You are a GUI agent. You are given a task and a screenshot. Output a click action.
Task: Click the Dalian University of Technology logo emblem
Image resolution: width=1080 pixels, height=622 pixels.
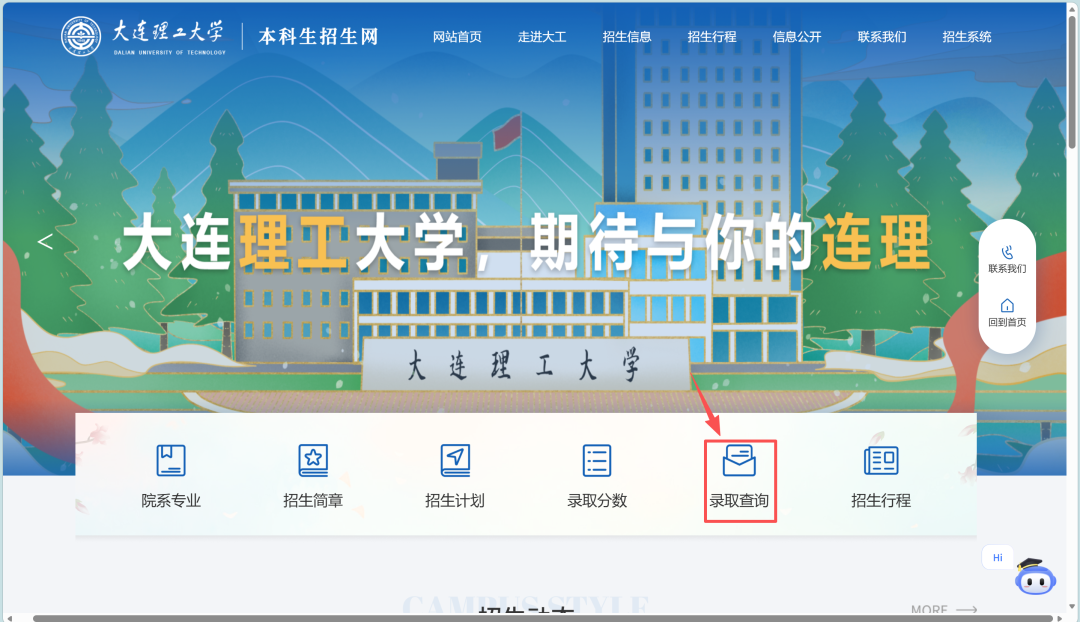[x=81, y=36]
